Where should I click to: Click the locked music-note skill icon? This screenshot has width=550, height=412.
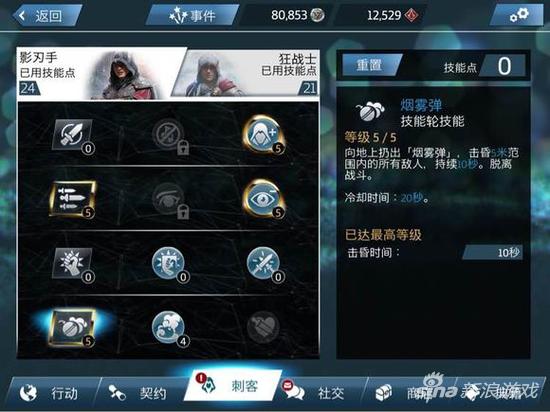(169, 135)
